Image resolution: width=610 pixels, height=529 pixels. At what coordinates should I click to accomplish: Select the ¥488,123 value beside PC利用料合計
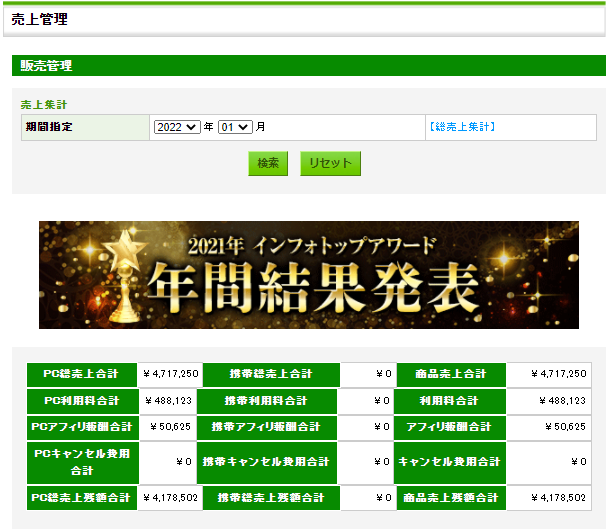click(169, 400)
